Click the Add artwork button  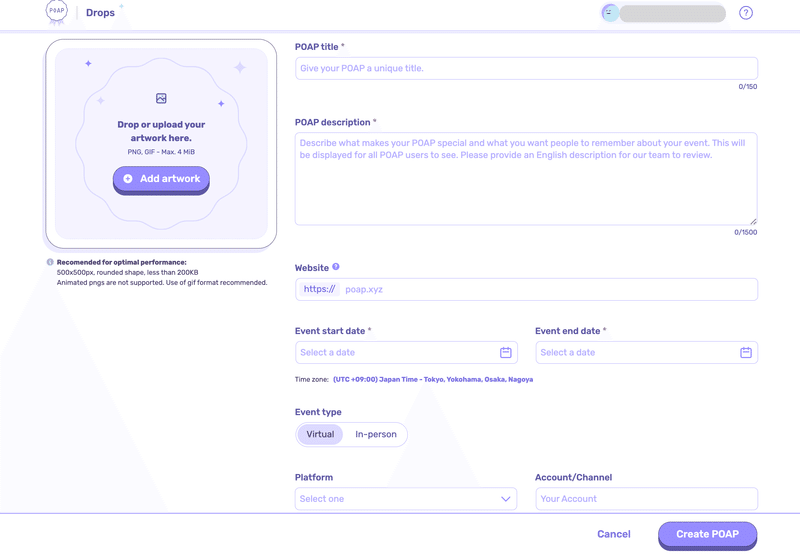point(161,179)
